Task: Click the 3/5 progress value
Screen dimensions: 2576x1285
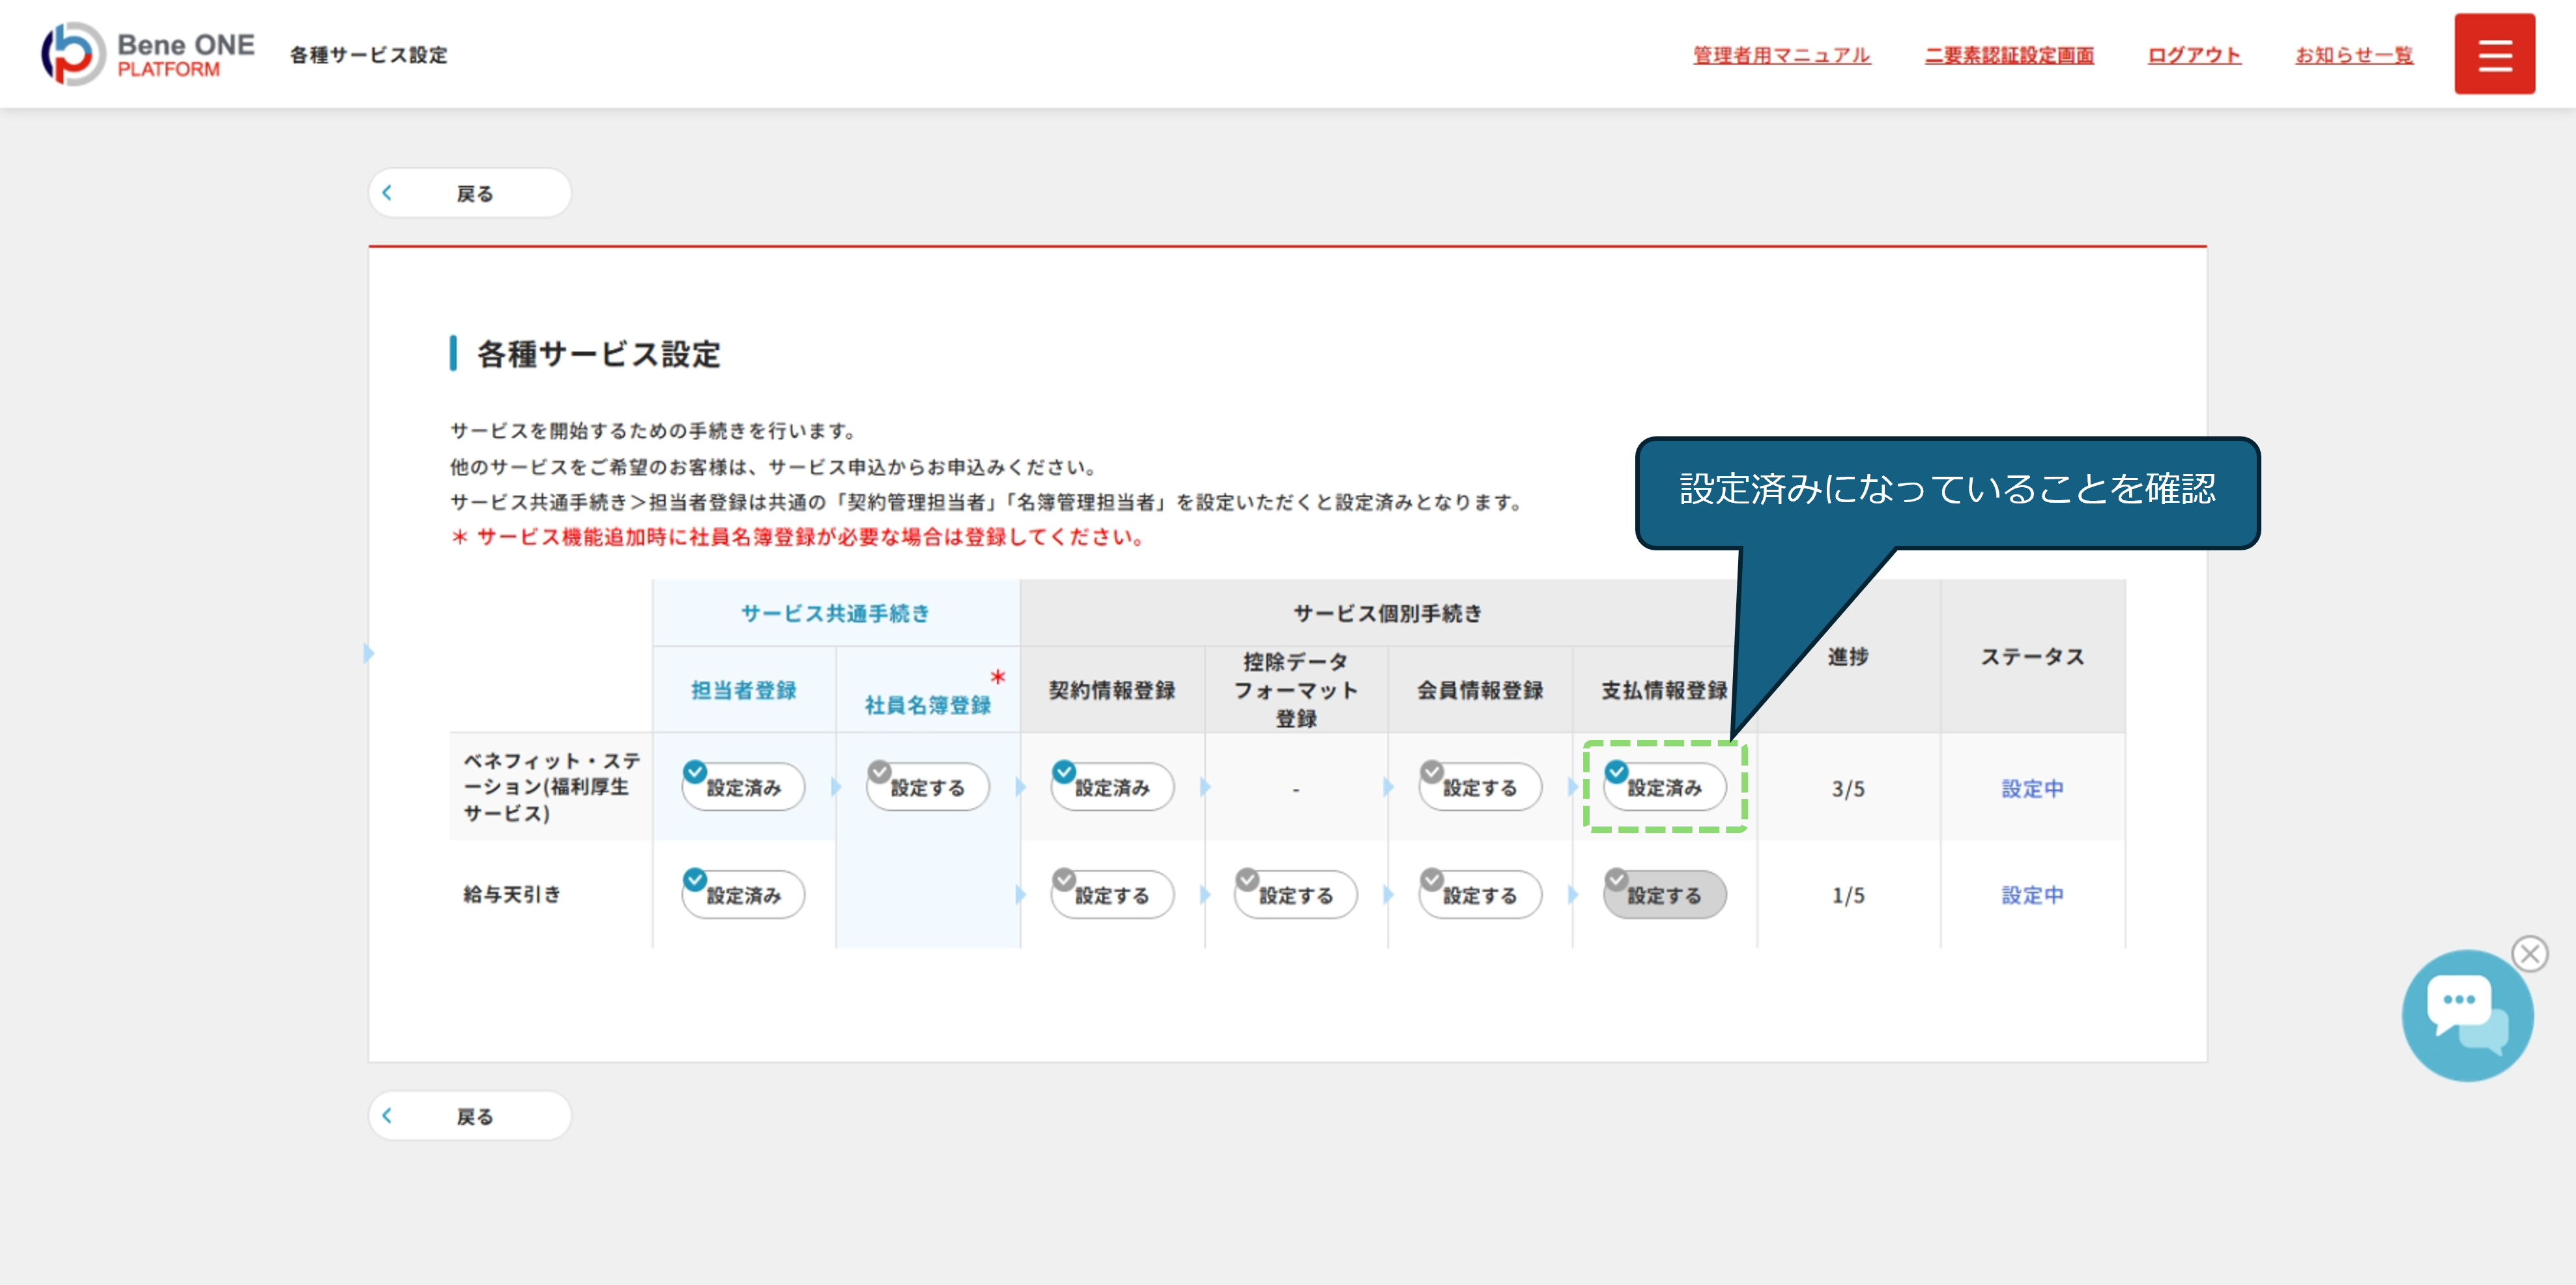Action: [1848, 789]
